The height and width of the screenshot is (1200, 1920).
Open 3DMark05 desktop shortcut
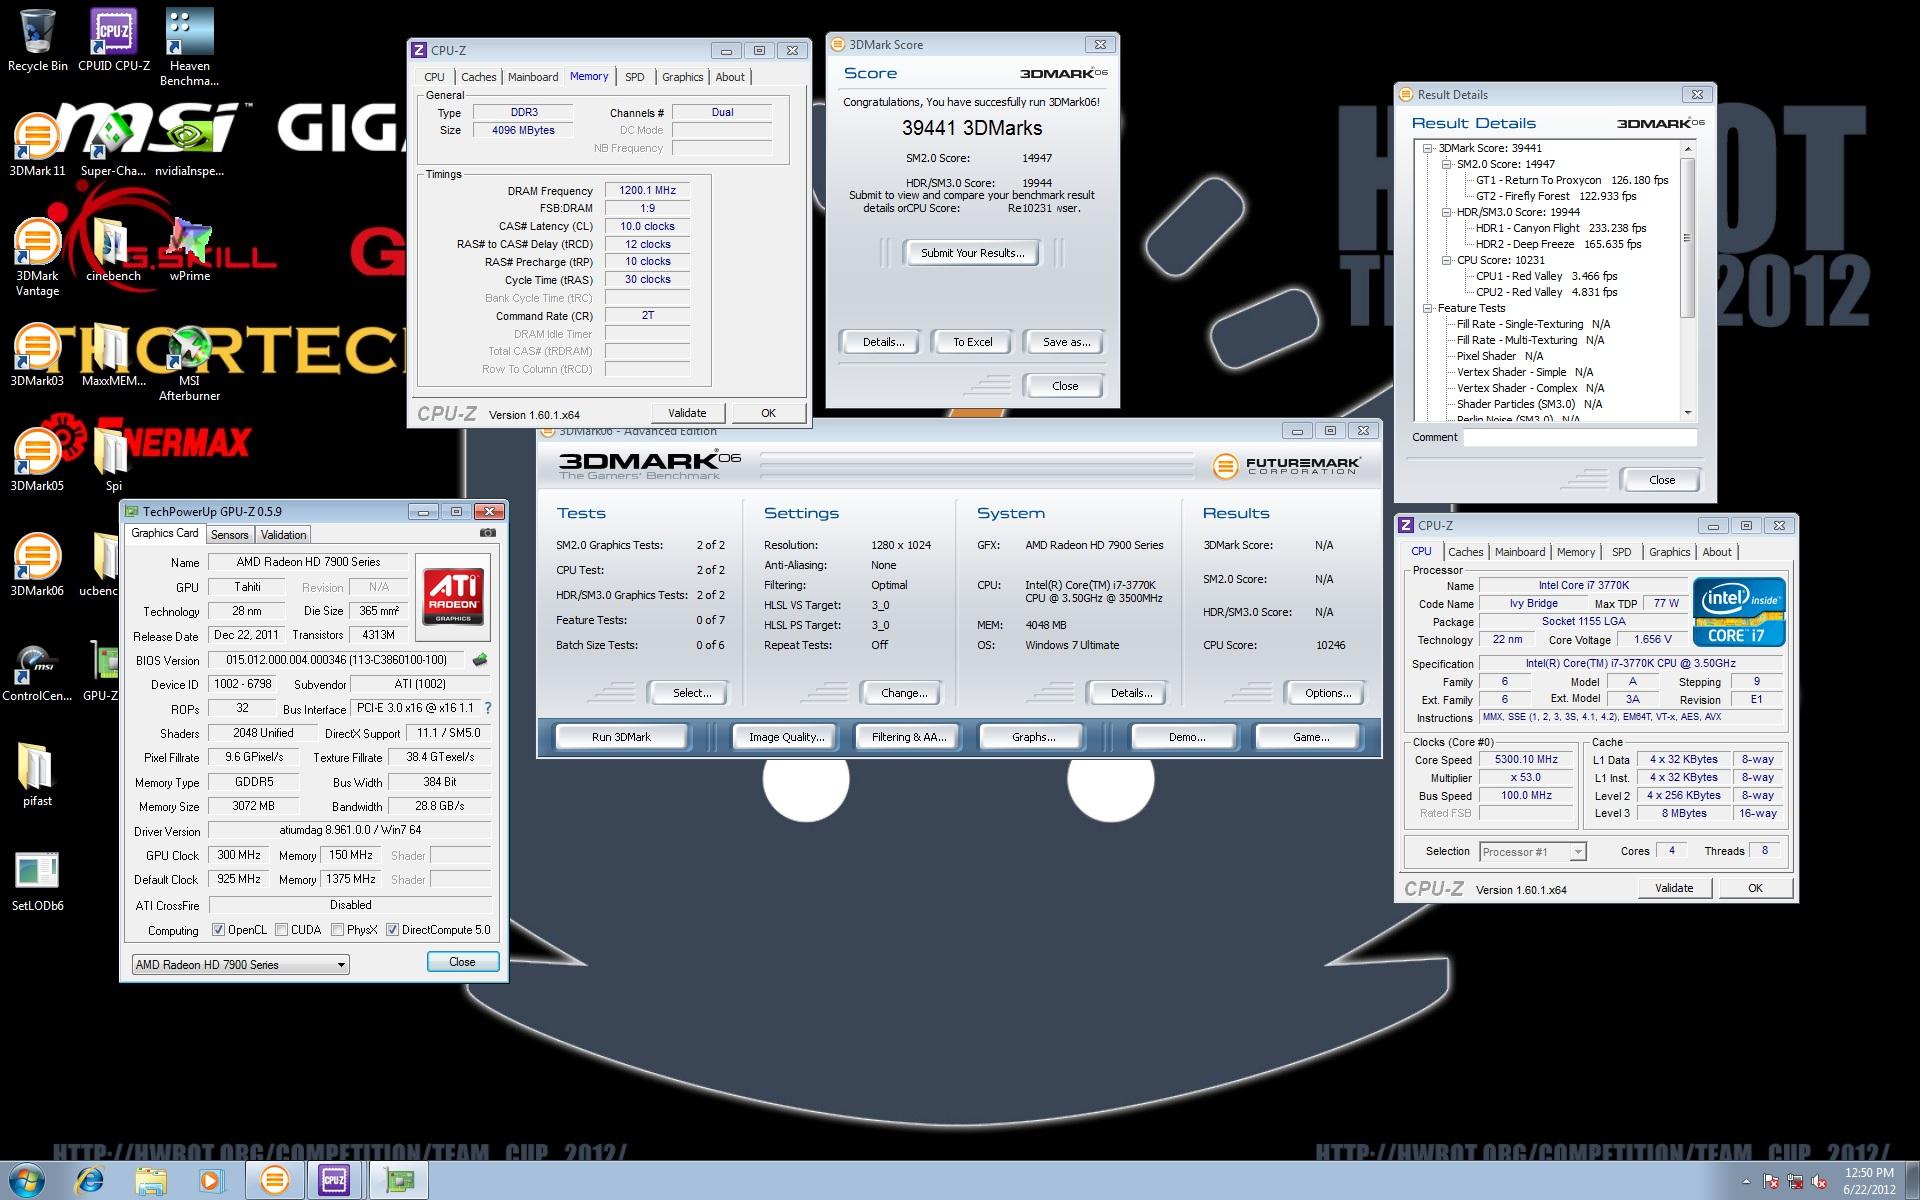(37, 460)
